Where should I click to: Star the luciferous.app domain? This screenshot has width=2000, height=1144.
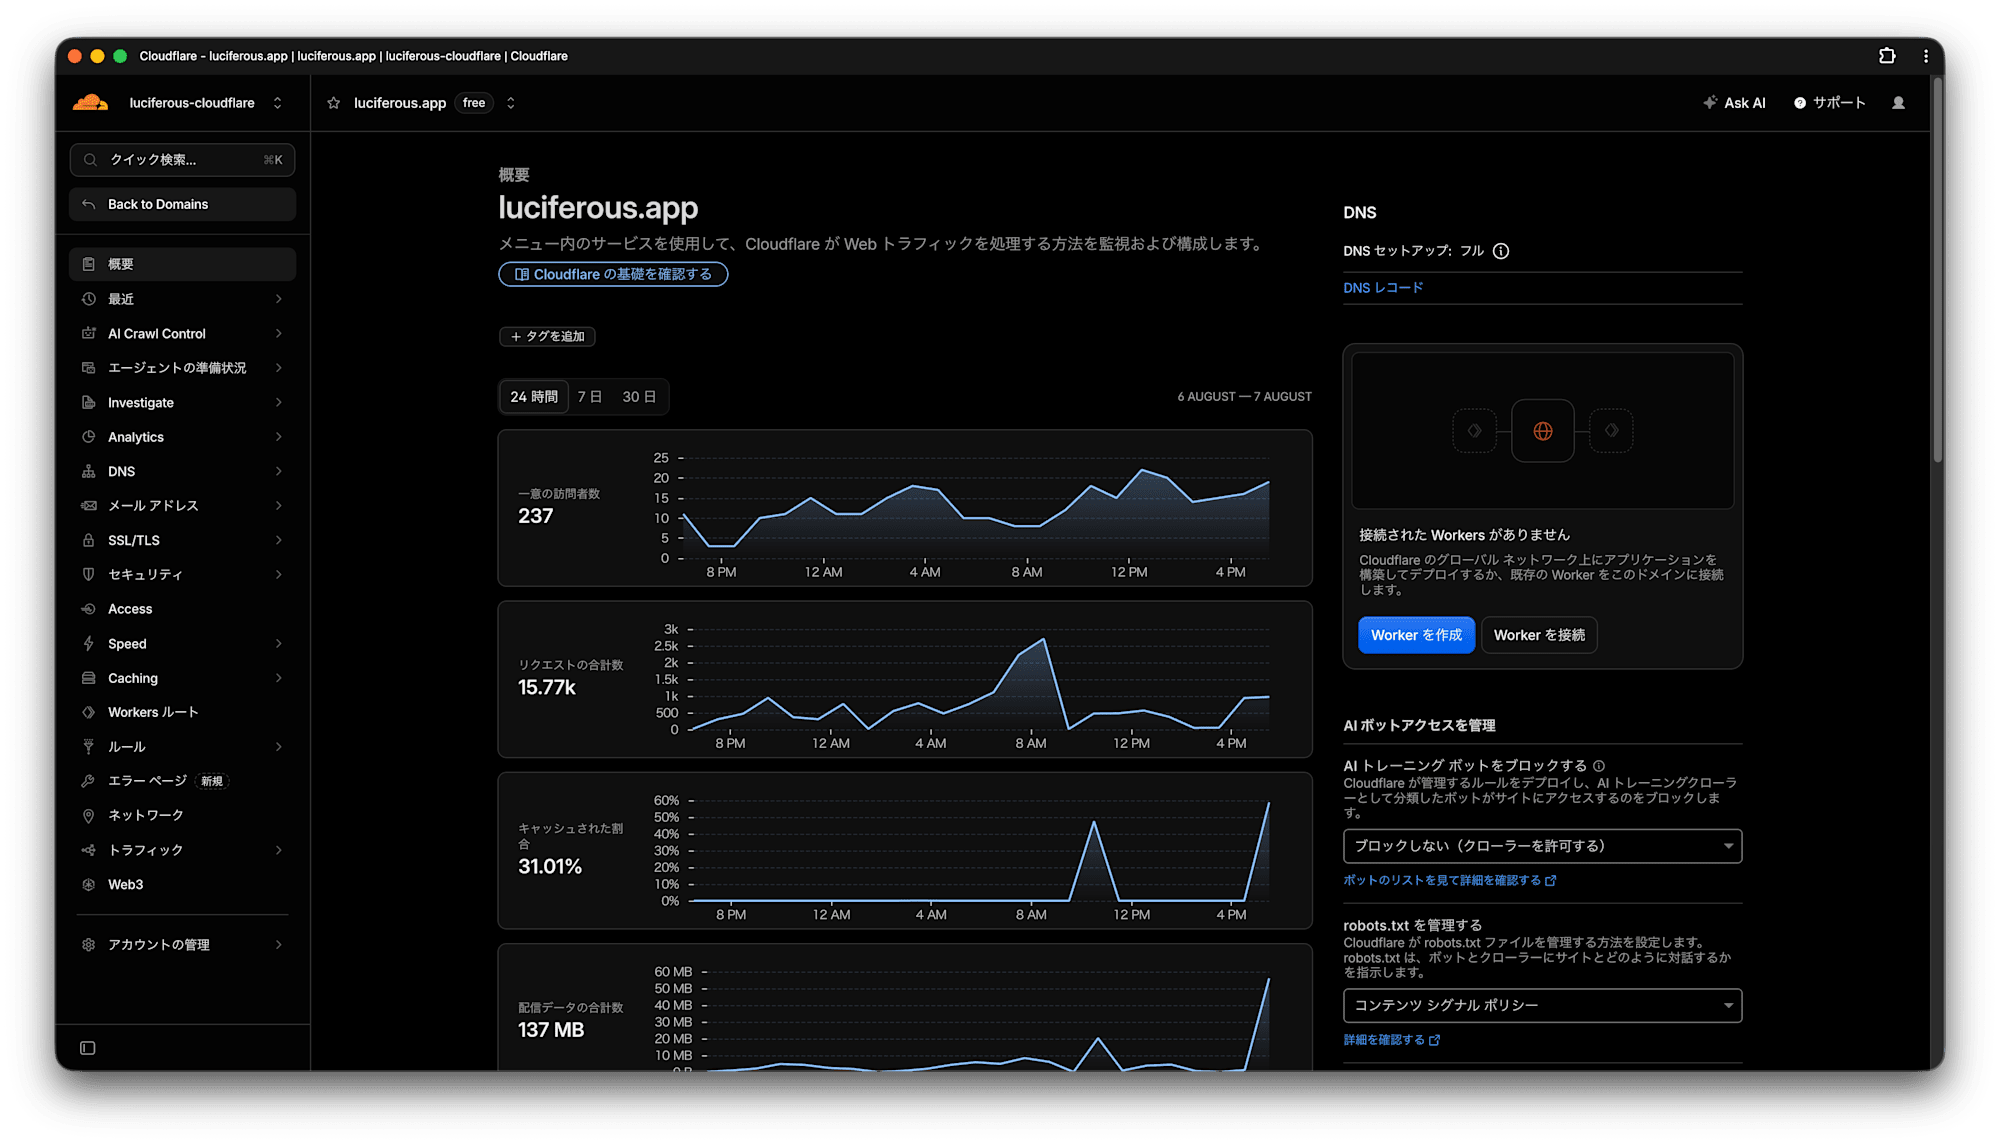point(334,103)
